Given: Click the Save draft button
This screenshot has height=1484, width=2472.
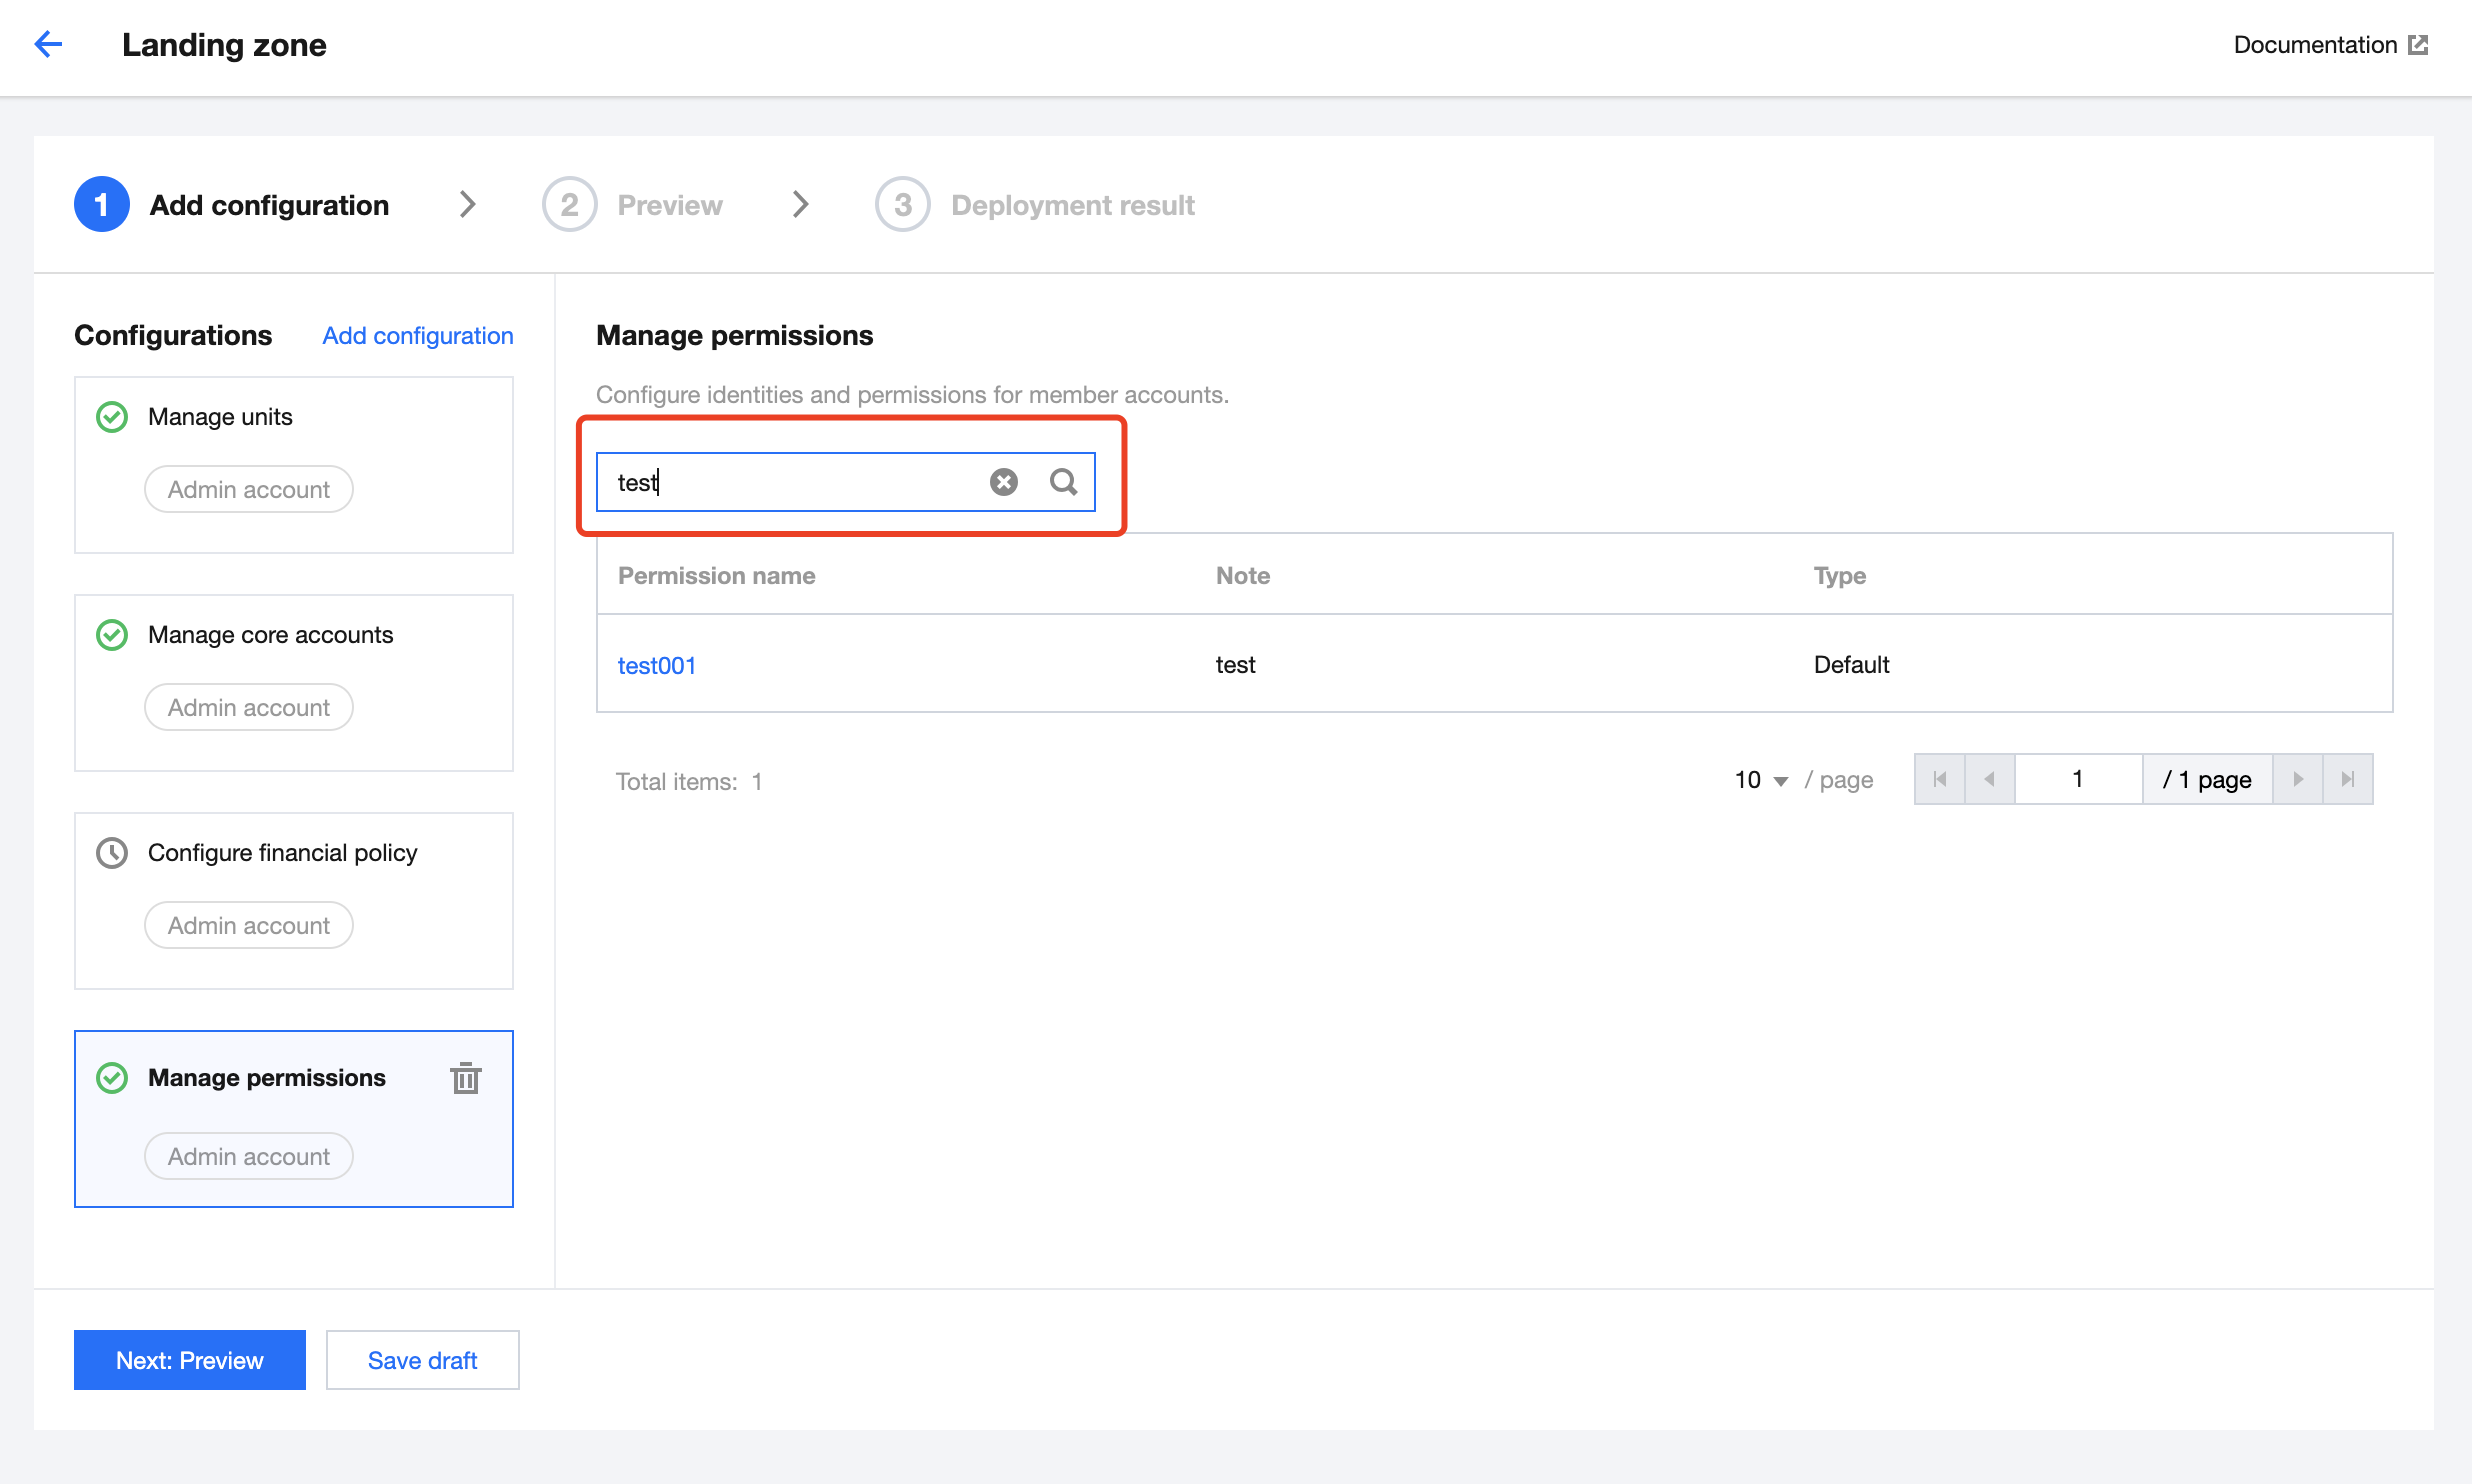Looking at the screenshot, I should [x=422, y=1360].
